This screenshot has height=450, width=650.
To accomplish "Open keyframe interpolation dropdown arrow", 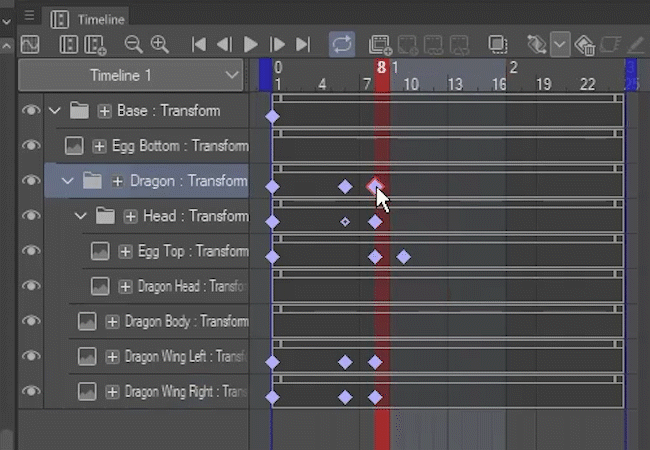I will (560, 44).
